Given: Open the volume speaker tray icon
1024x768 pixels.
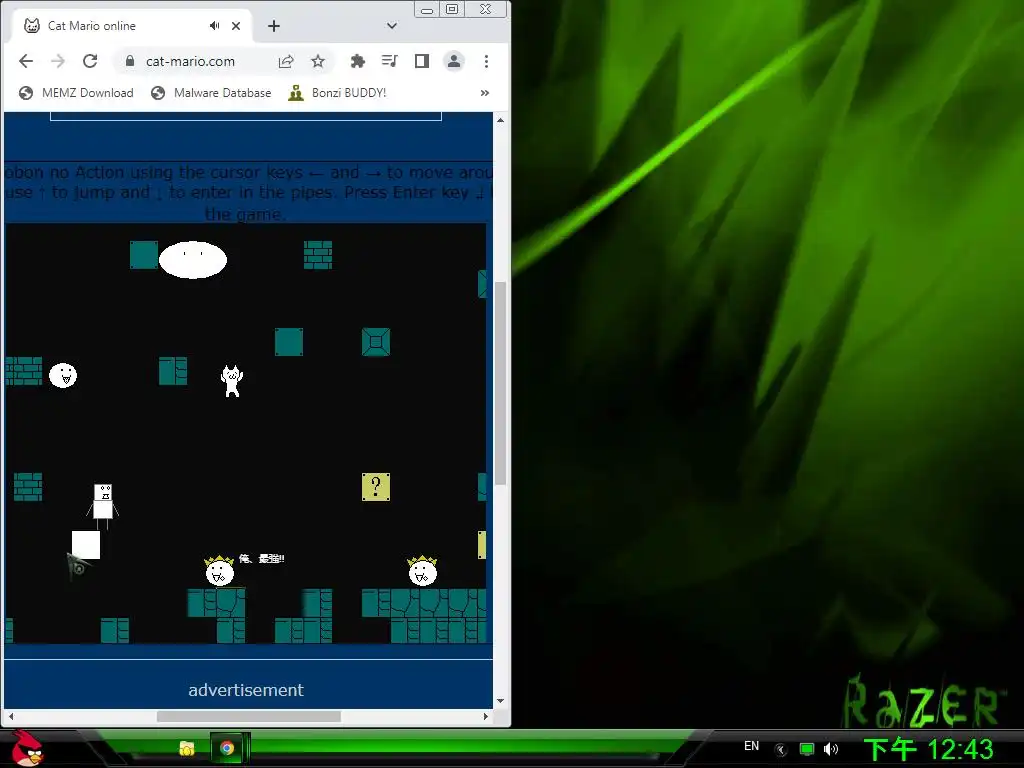Looking at the screenshot, I should [x=831, y=749].
